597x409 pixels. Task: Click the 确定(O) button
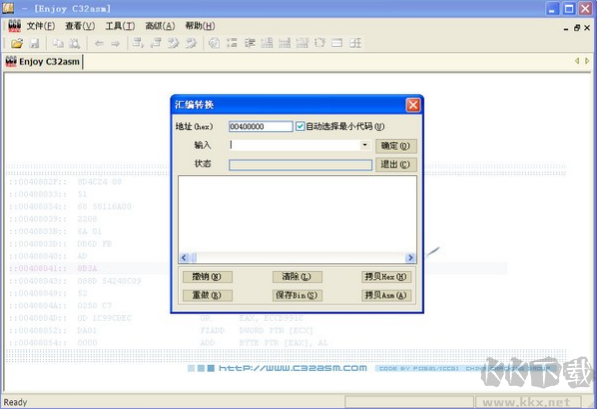tap(396, 146)
